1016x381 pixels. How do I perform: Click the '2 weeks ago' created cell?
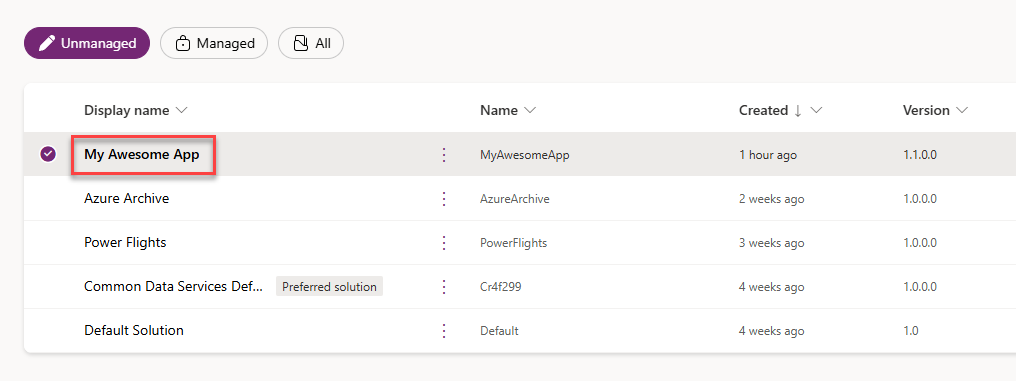click(772, 199)
